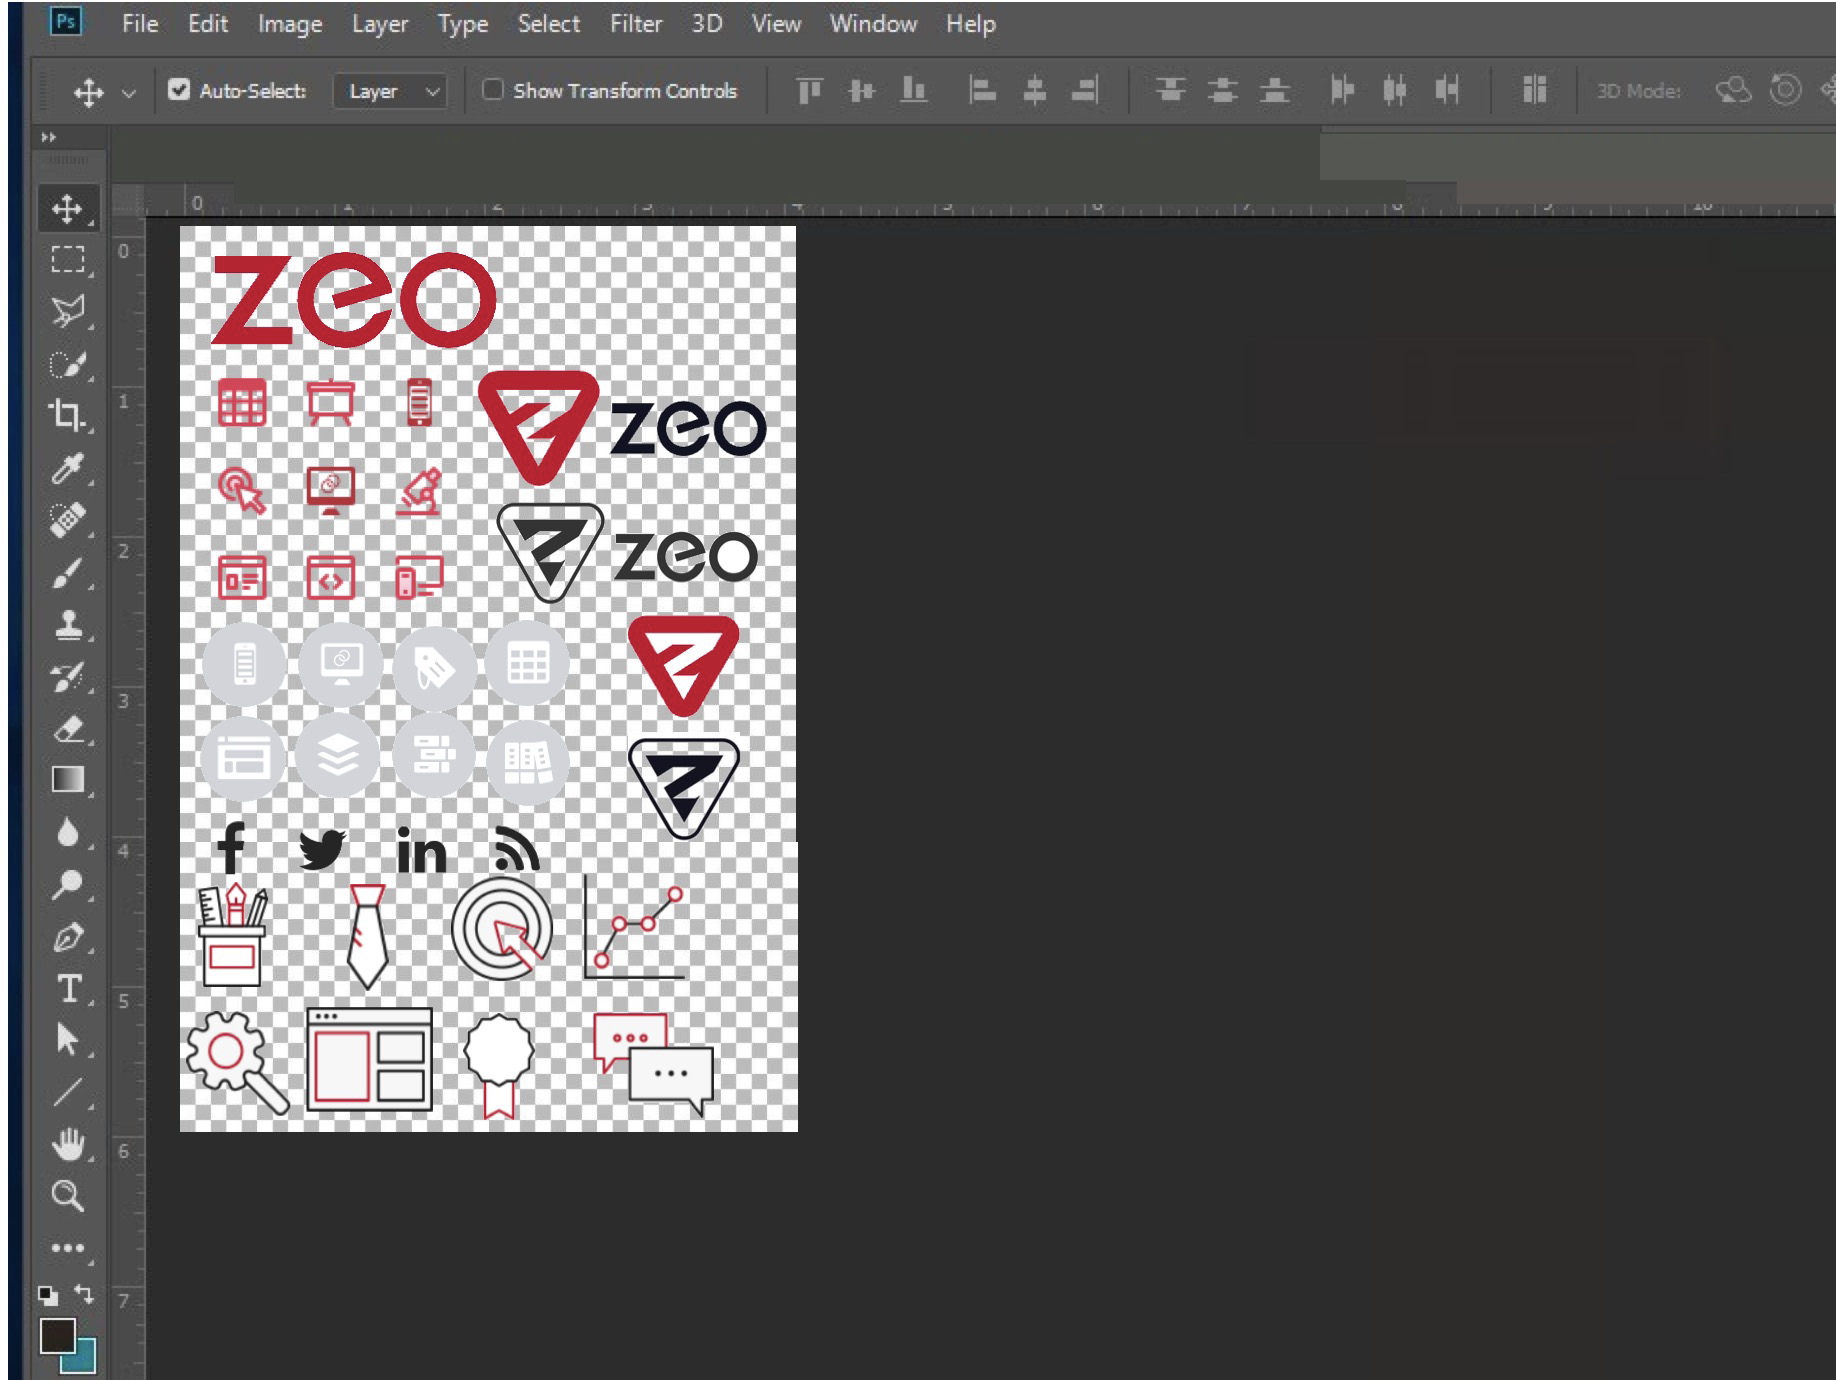Image resolution: width=1836 pixels, height=1380 pixels.
Task: Select the Zoom tool
Action: (67, 1196)
